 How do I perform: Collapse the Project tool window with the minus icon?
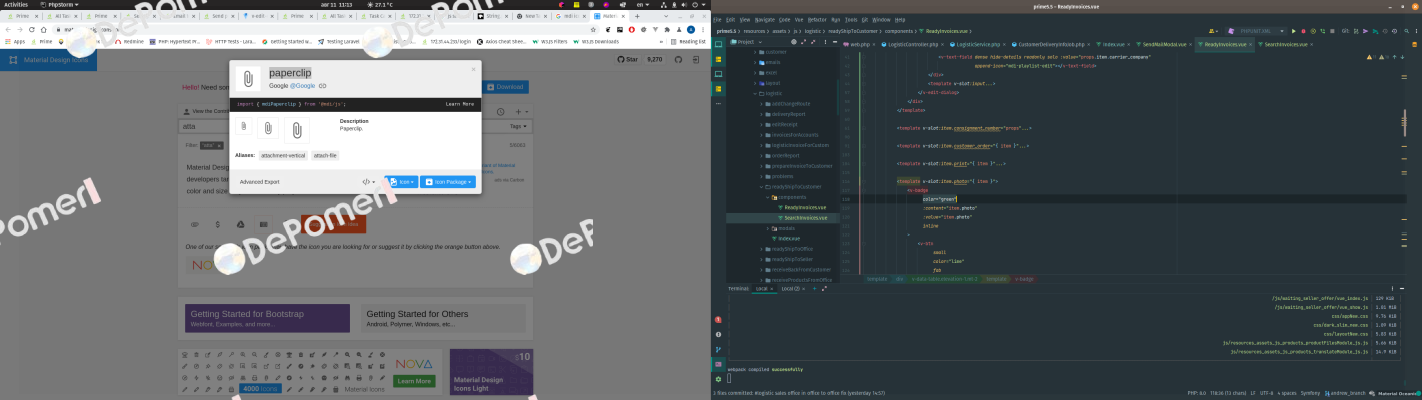point(834,42)
